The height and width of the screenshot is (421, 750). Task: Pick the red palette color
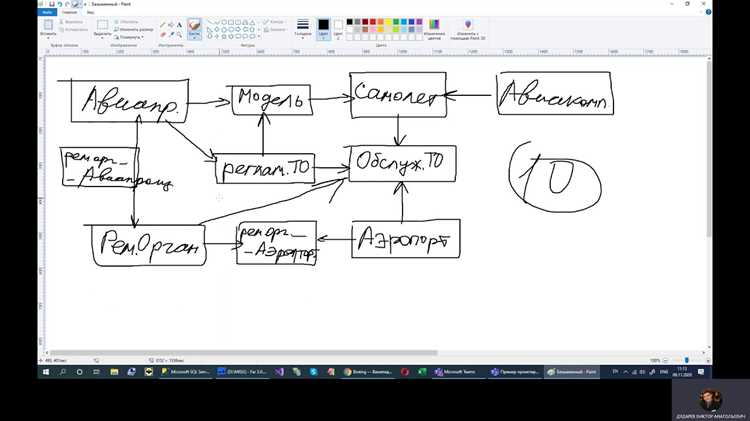coord(373,22)
